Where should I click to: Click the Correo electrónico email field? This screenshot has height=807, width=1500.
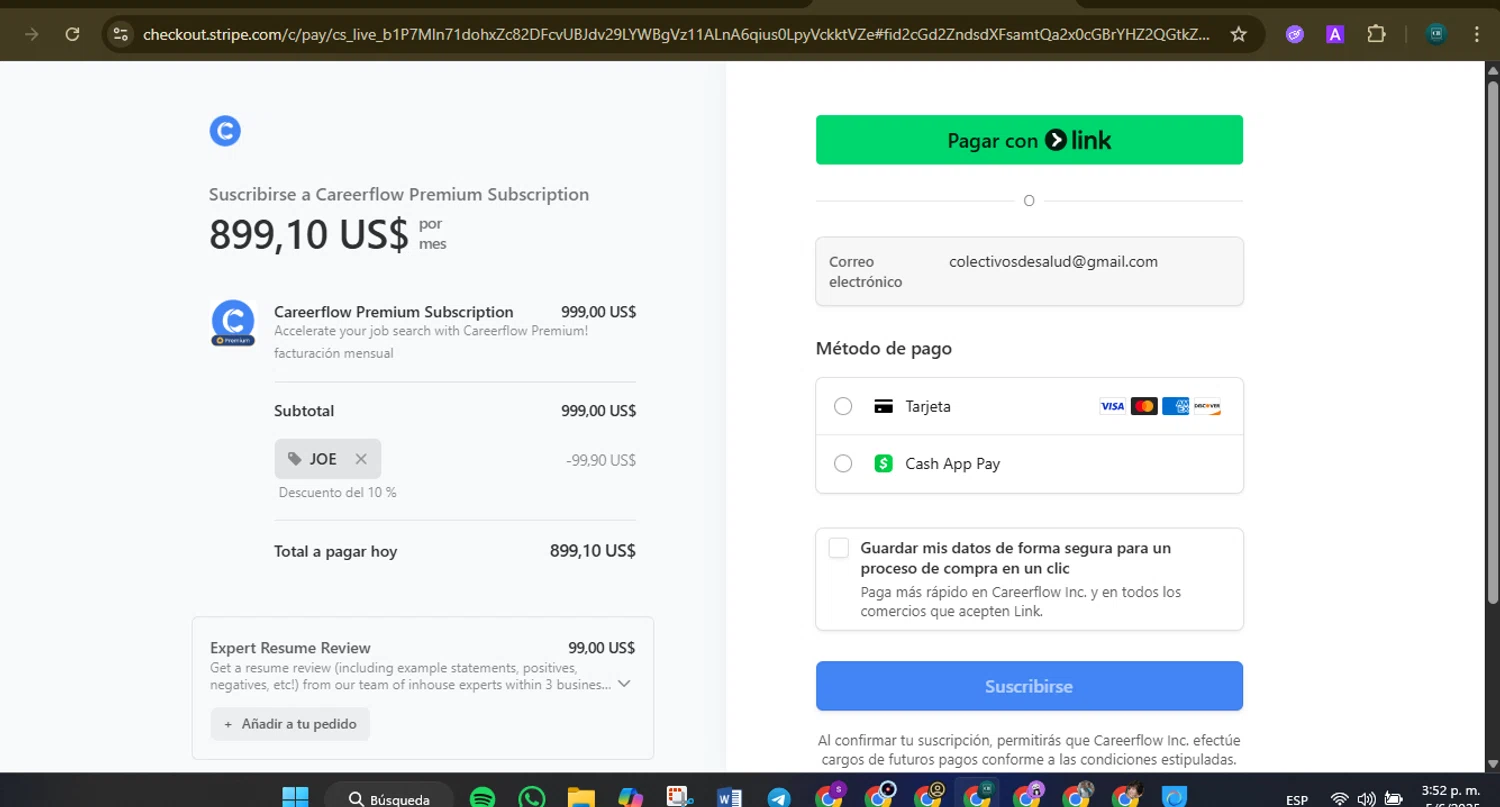[x=1029, y=271]
